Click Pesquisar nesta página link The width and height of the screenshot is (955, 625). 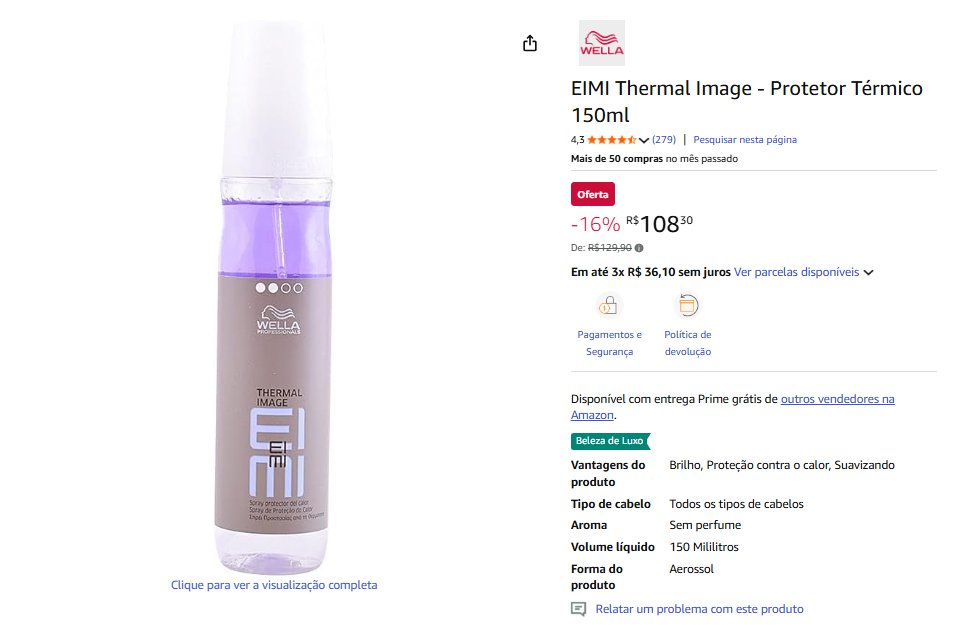coord(745,139)
